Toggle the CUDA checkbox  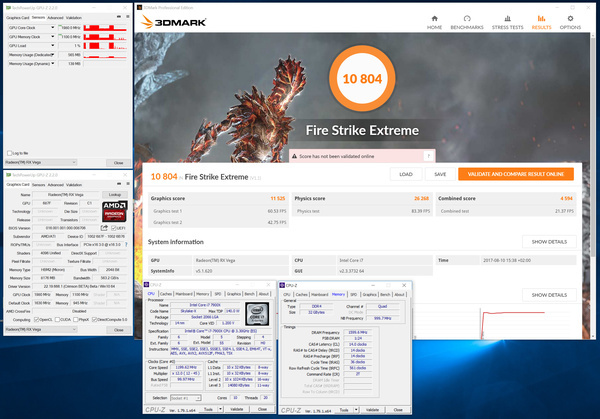point(57,320)
